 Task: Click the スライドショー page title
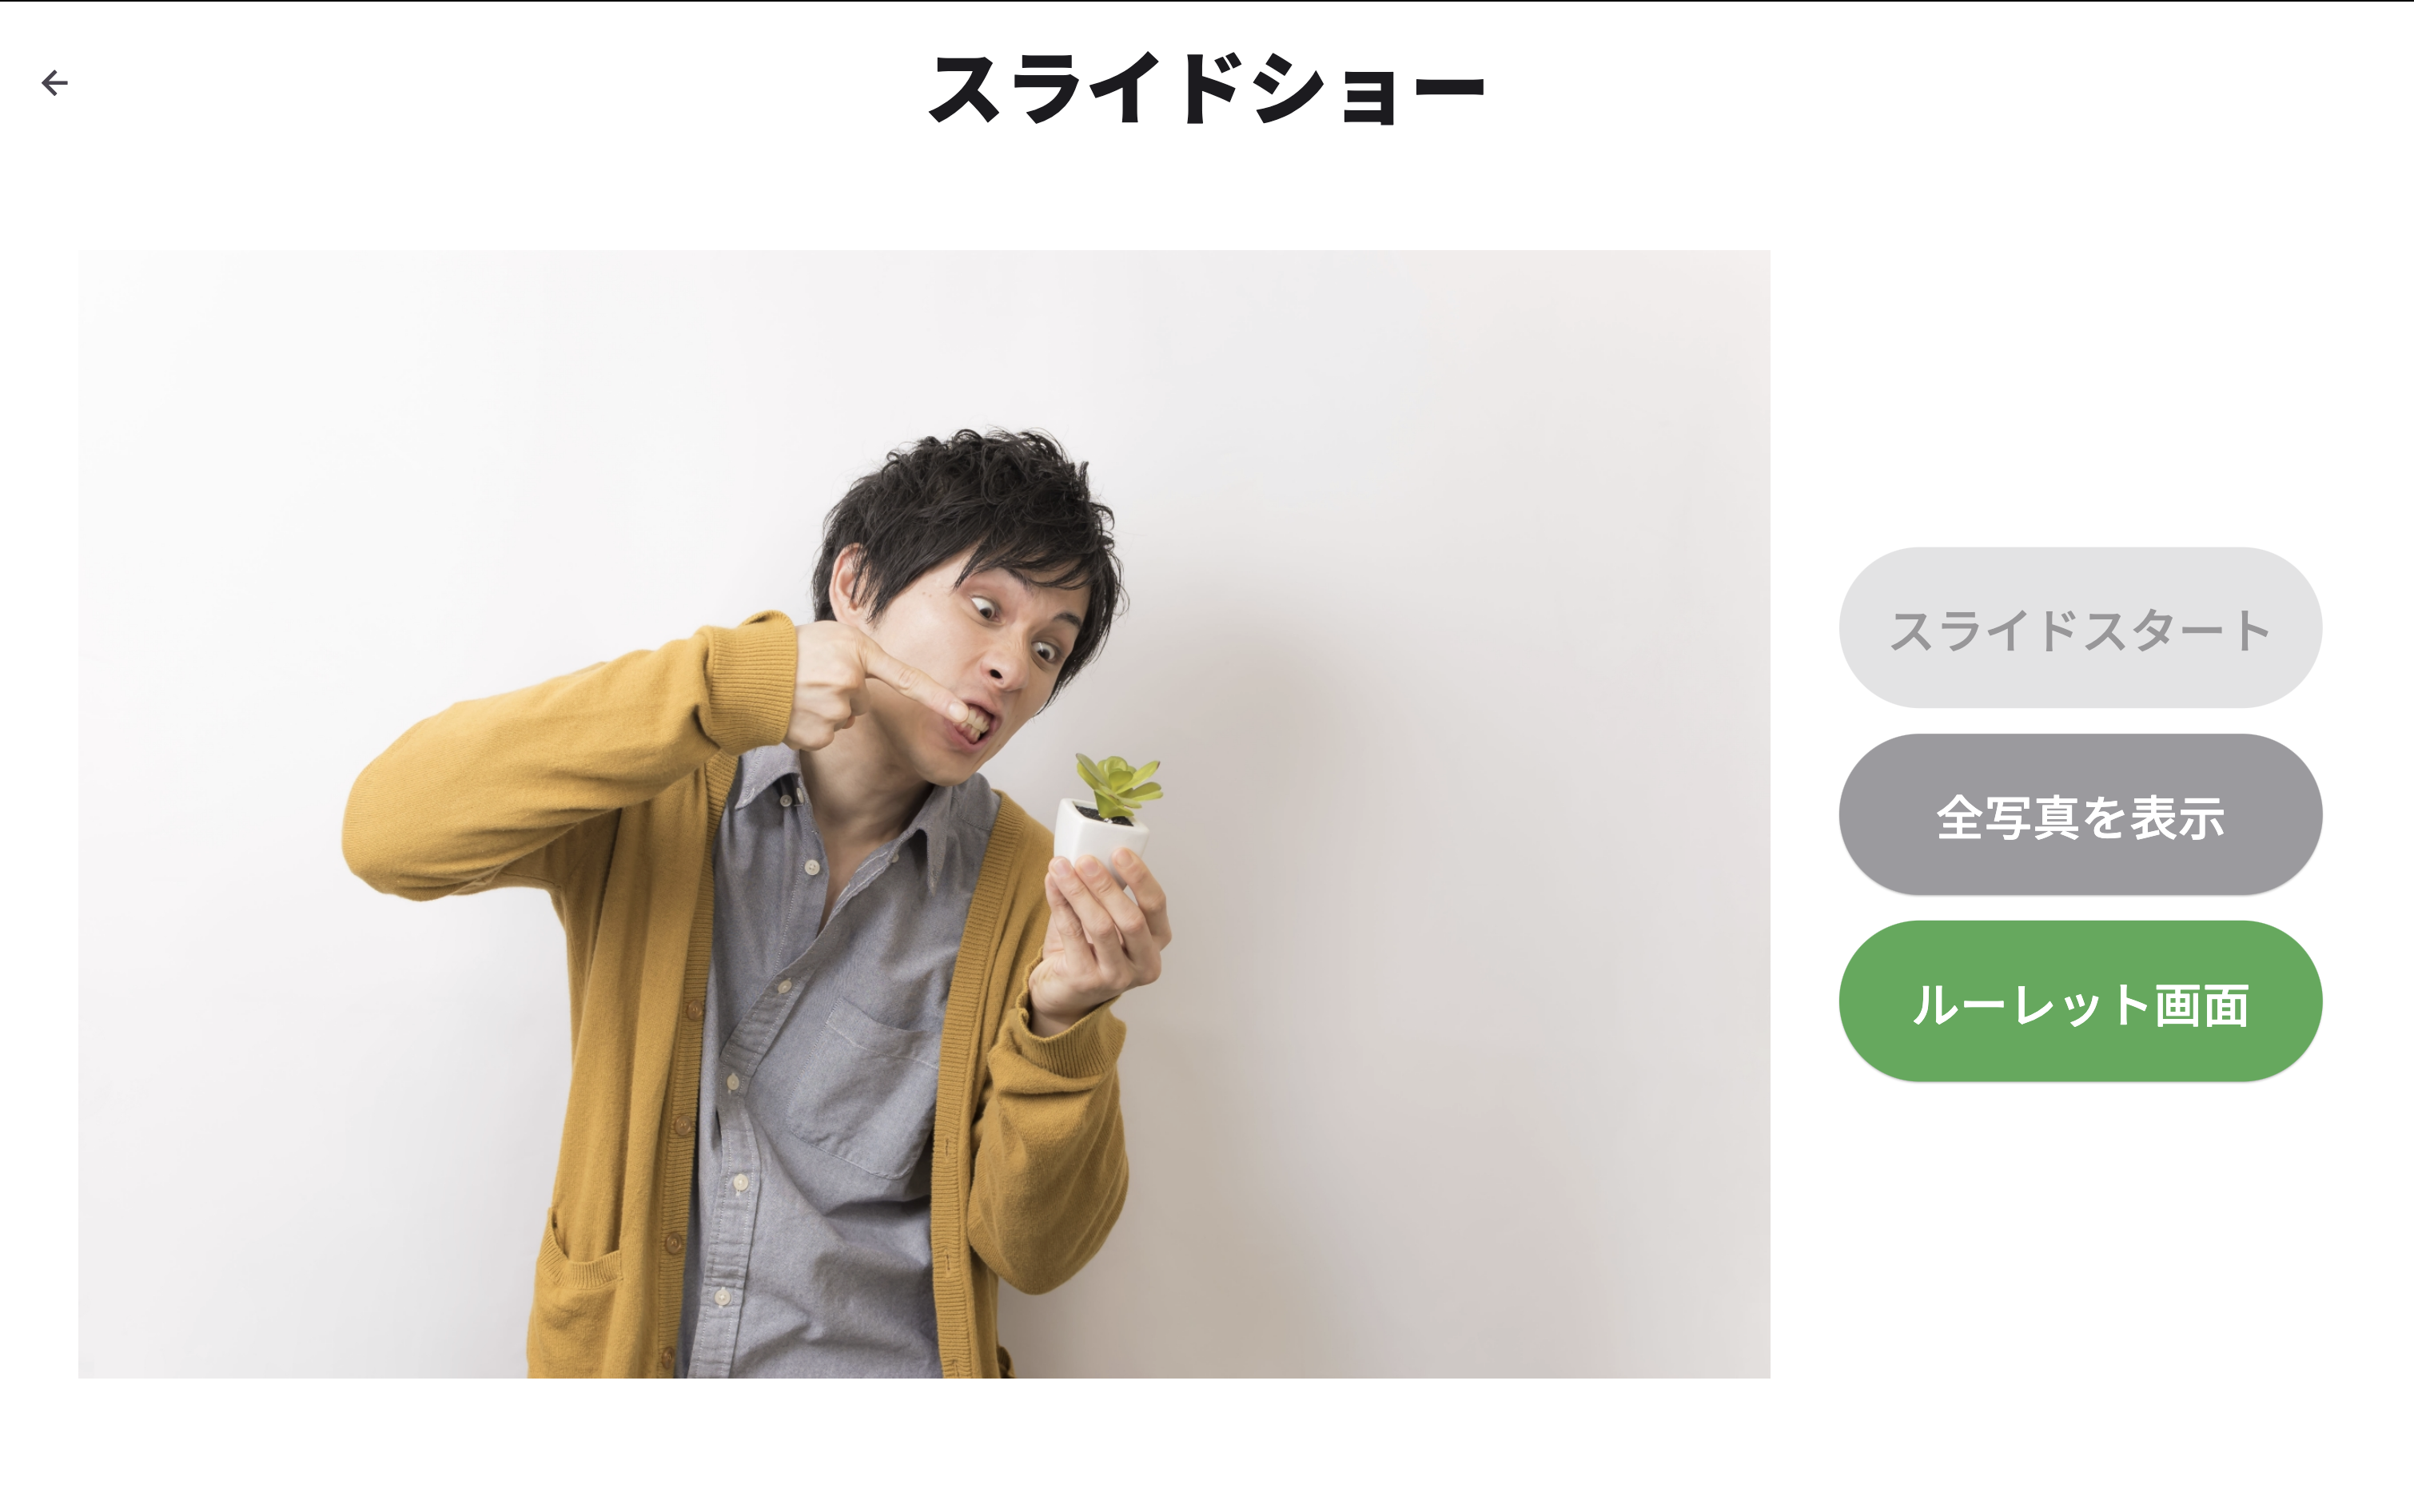point(1207,90)
